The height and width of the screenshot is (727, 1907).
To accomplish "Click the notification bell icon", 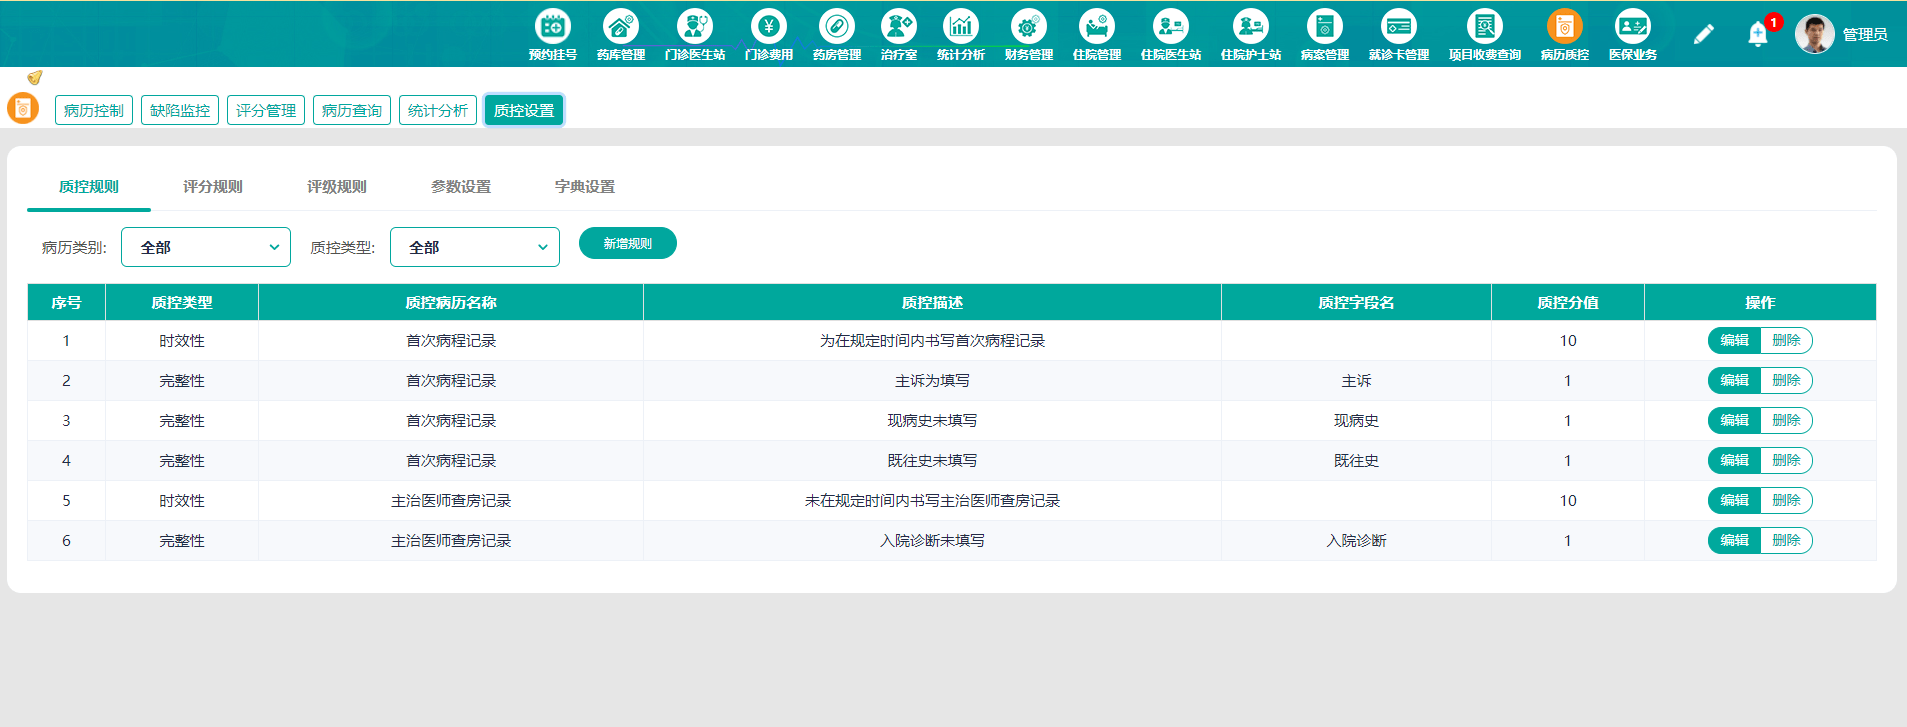I will 1758,35.
